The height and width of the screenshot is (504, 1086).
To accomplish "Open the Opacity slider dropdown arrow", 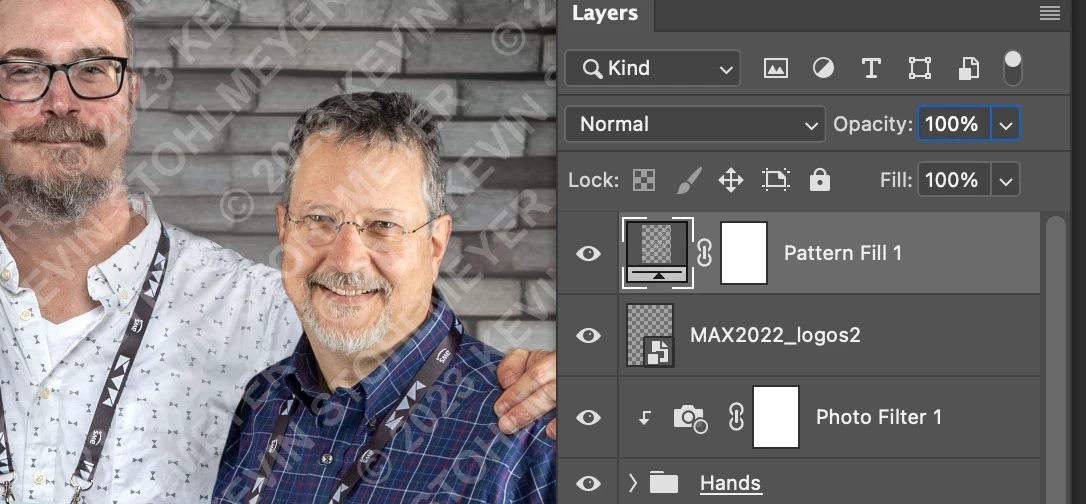I will pos(1006,125).
